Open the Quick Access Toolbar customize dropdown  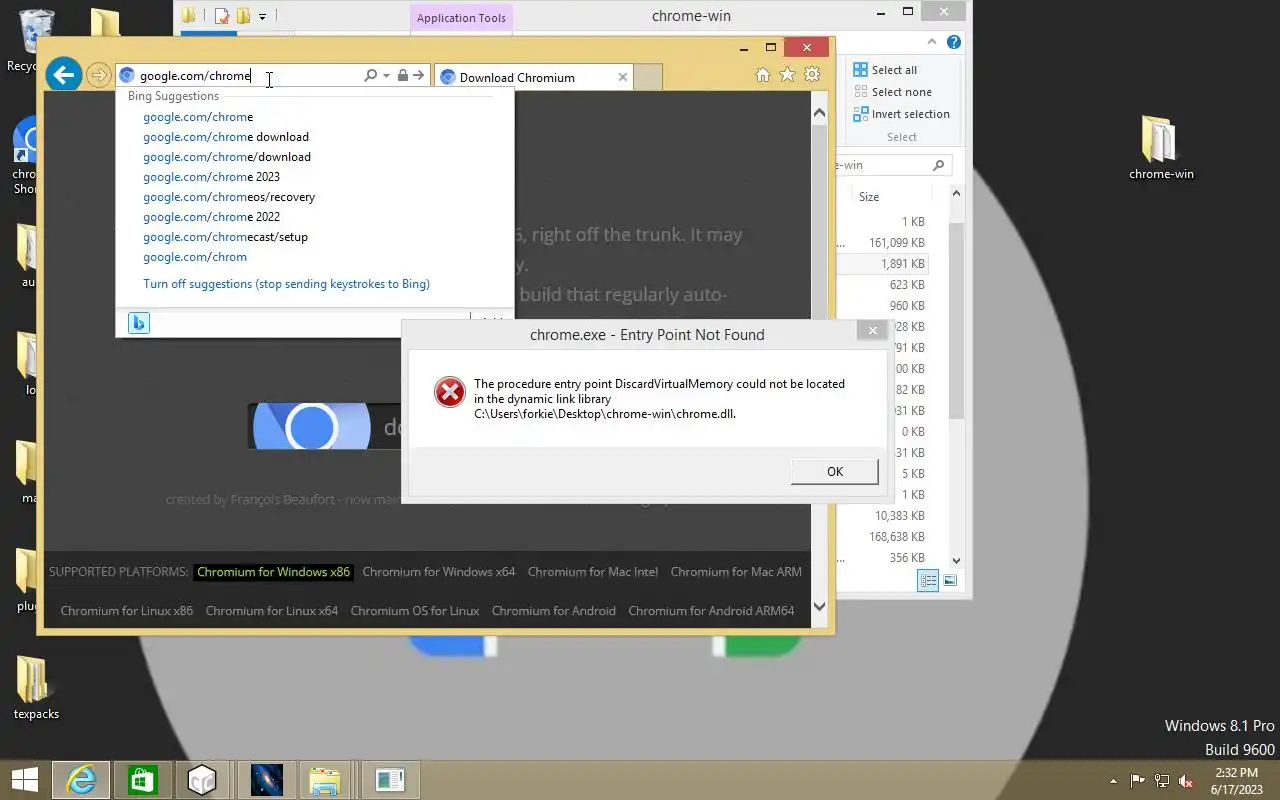click(x=262, y=16)
